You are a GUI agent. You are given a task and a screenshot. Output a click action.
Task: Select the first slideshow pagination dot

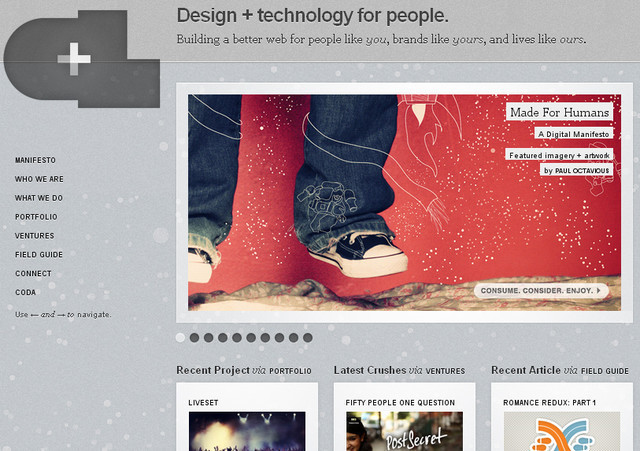180,338
